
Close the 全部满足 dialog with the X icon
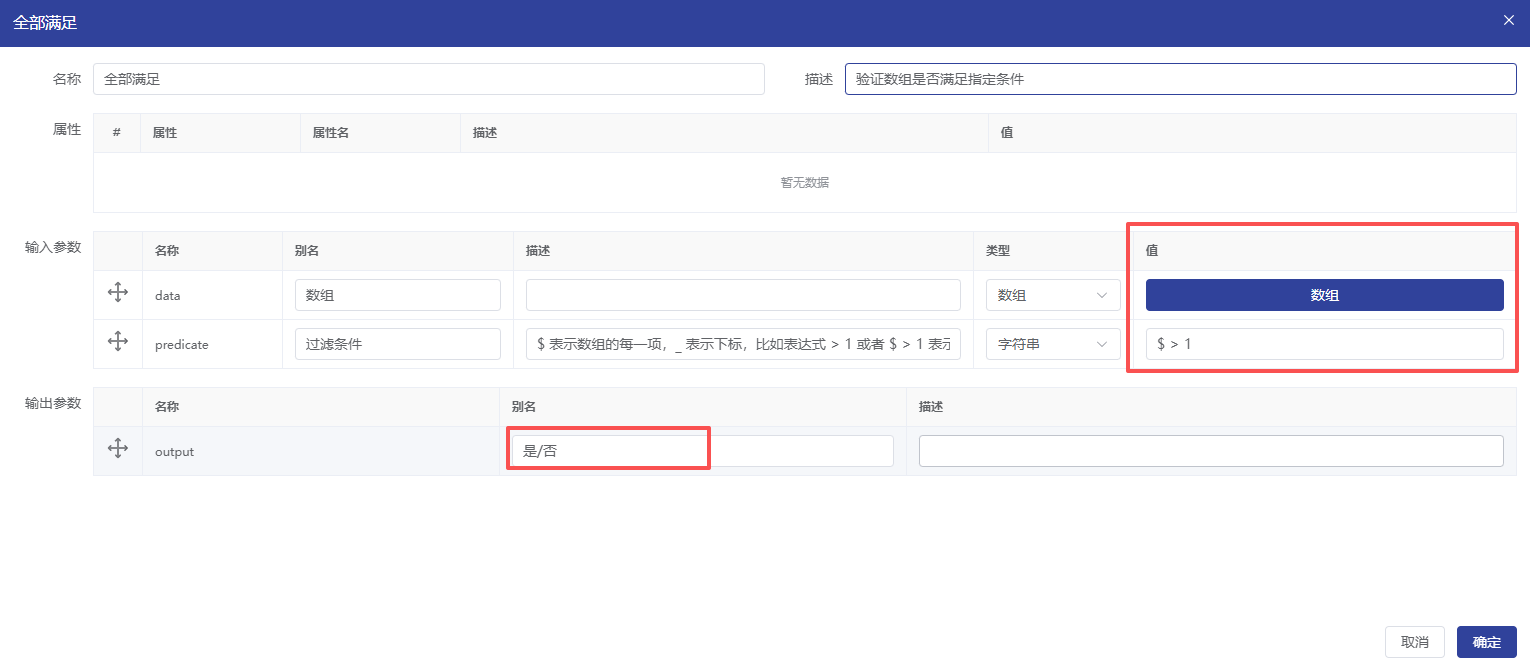(1508, 20)
